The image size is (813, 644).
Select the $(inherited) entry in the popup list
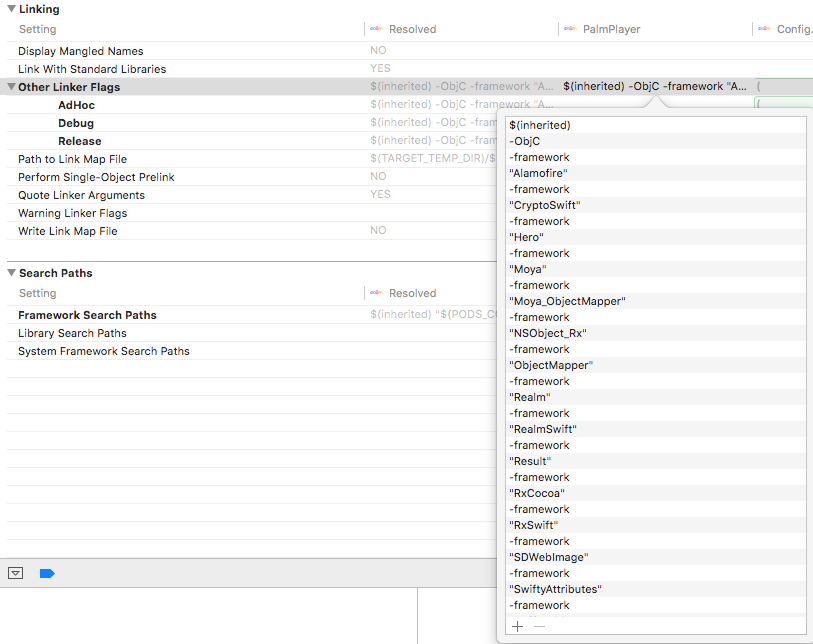655,125
